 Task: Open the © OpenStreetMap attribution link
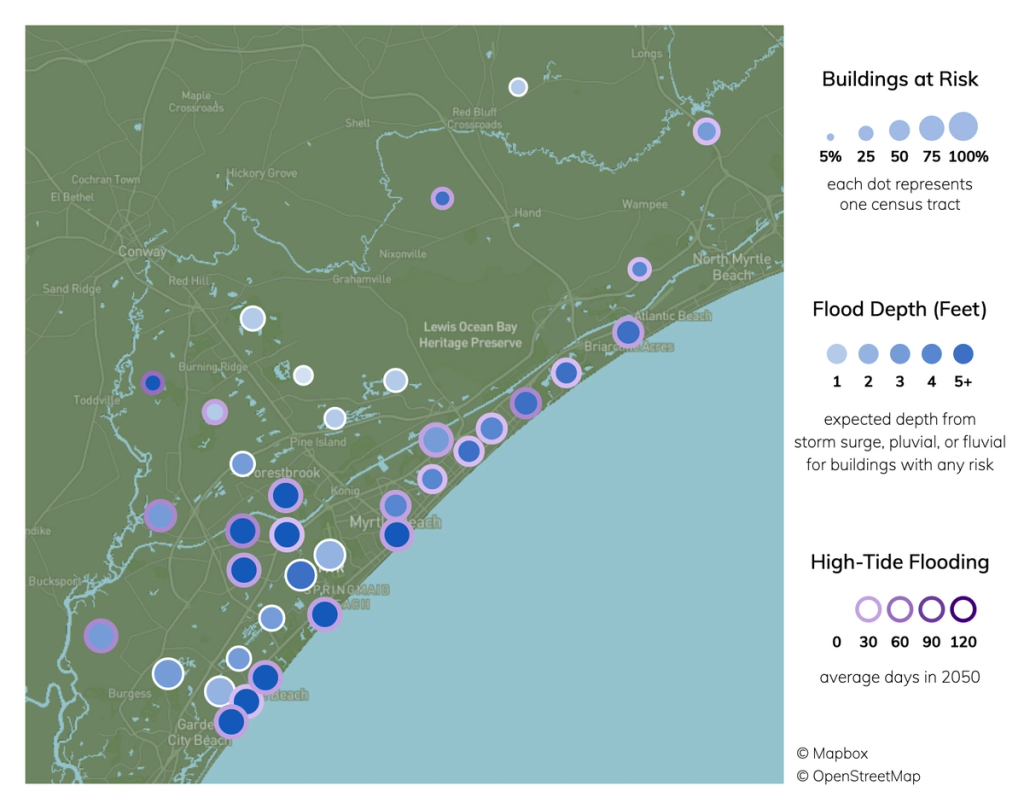[862, 775]
